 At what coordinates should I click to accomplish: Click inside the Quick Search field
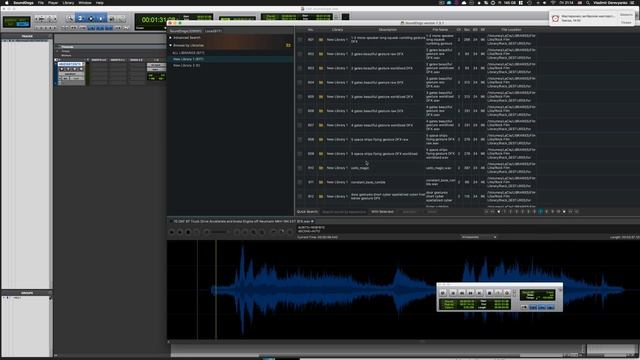pos(344,212)
